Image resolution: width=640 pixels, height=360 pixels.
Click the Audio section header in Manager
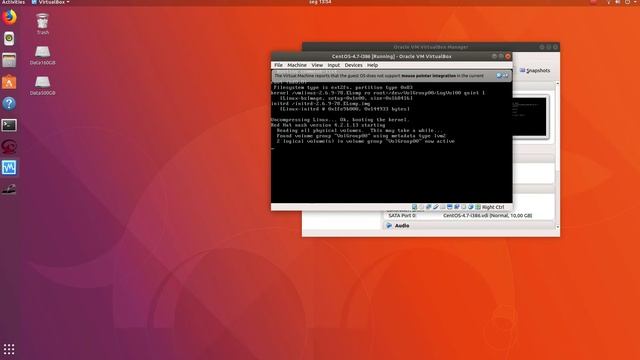(468, 225)
